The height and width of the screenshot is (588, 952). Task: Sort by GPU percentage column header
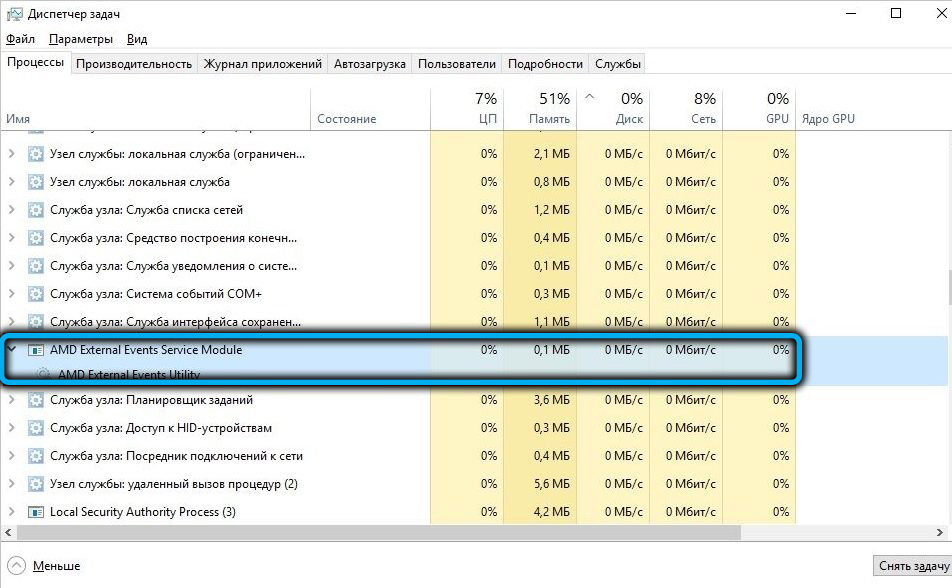[759, 109]
